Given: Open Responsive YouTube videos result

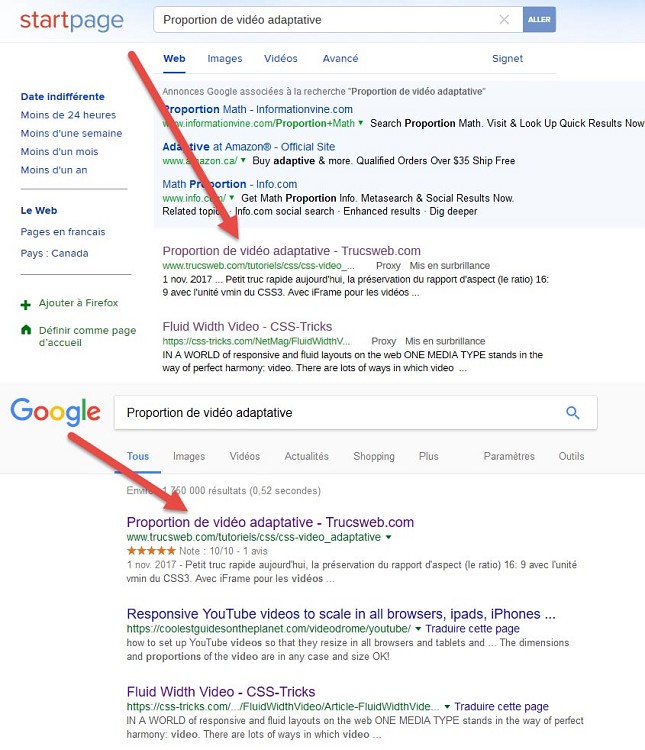Looking at the screenshot, I should (x=341, y=614).
